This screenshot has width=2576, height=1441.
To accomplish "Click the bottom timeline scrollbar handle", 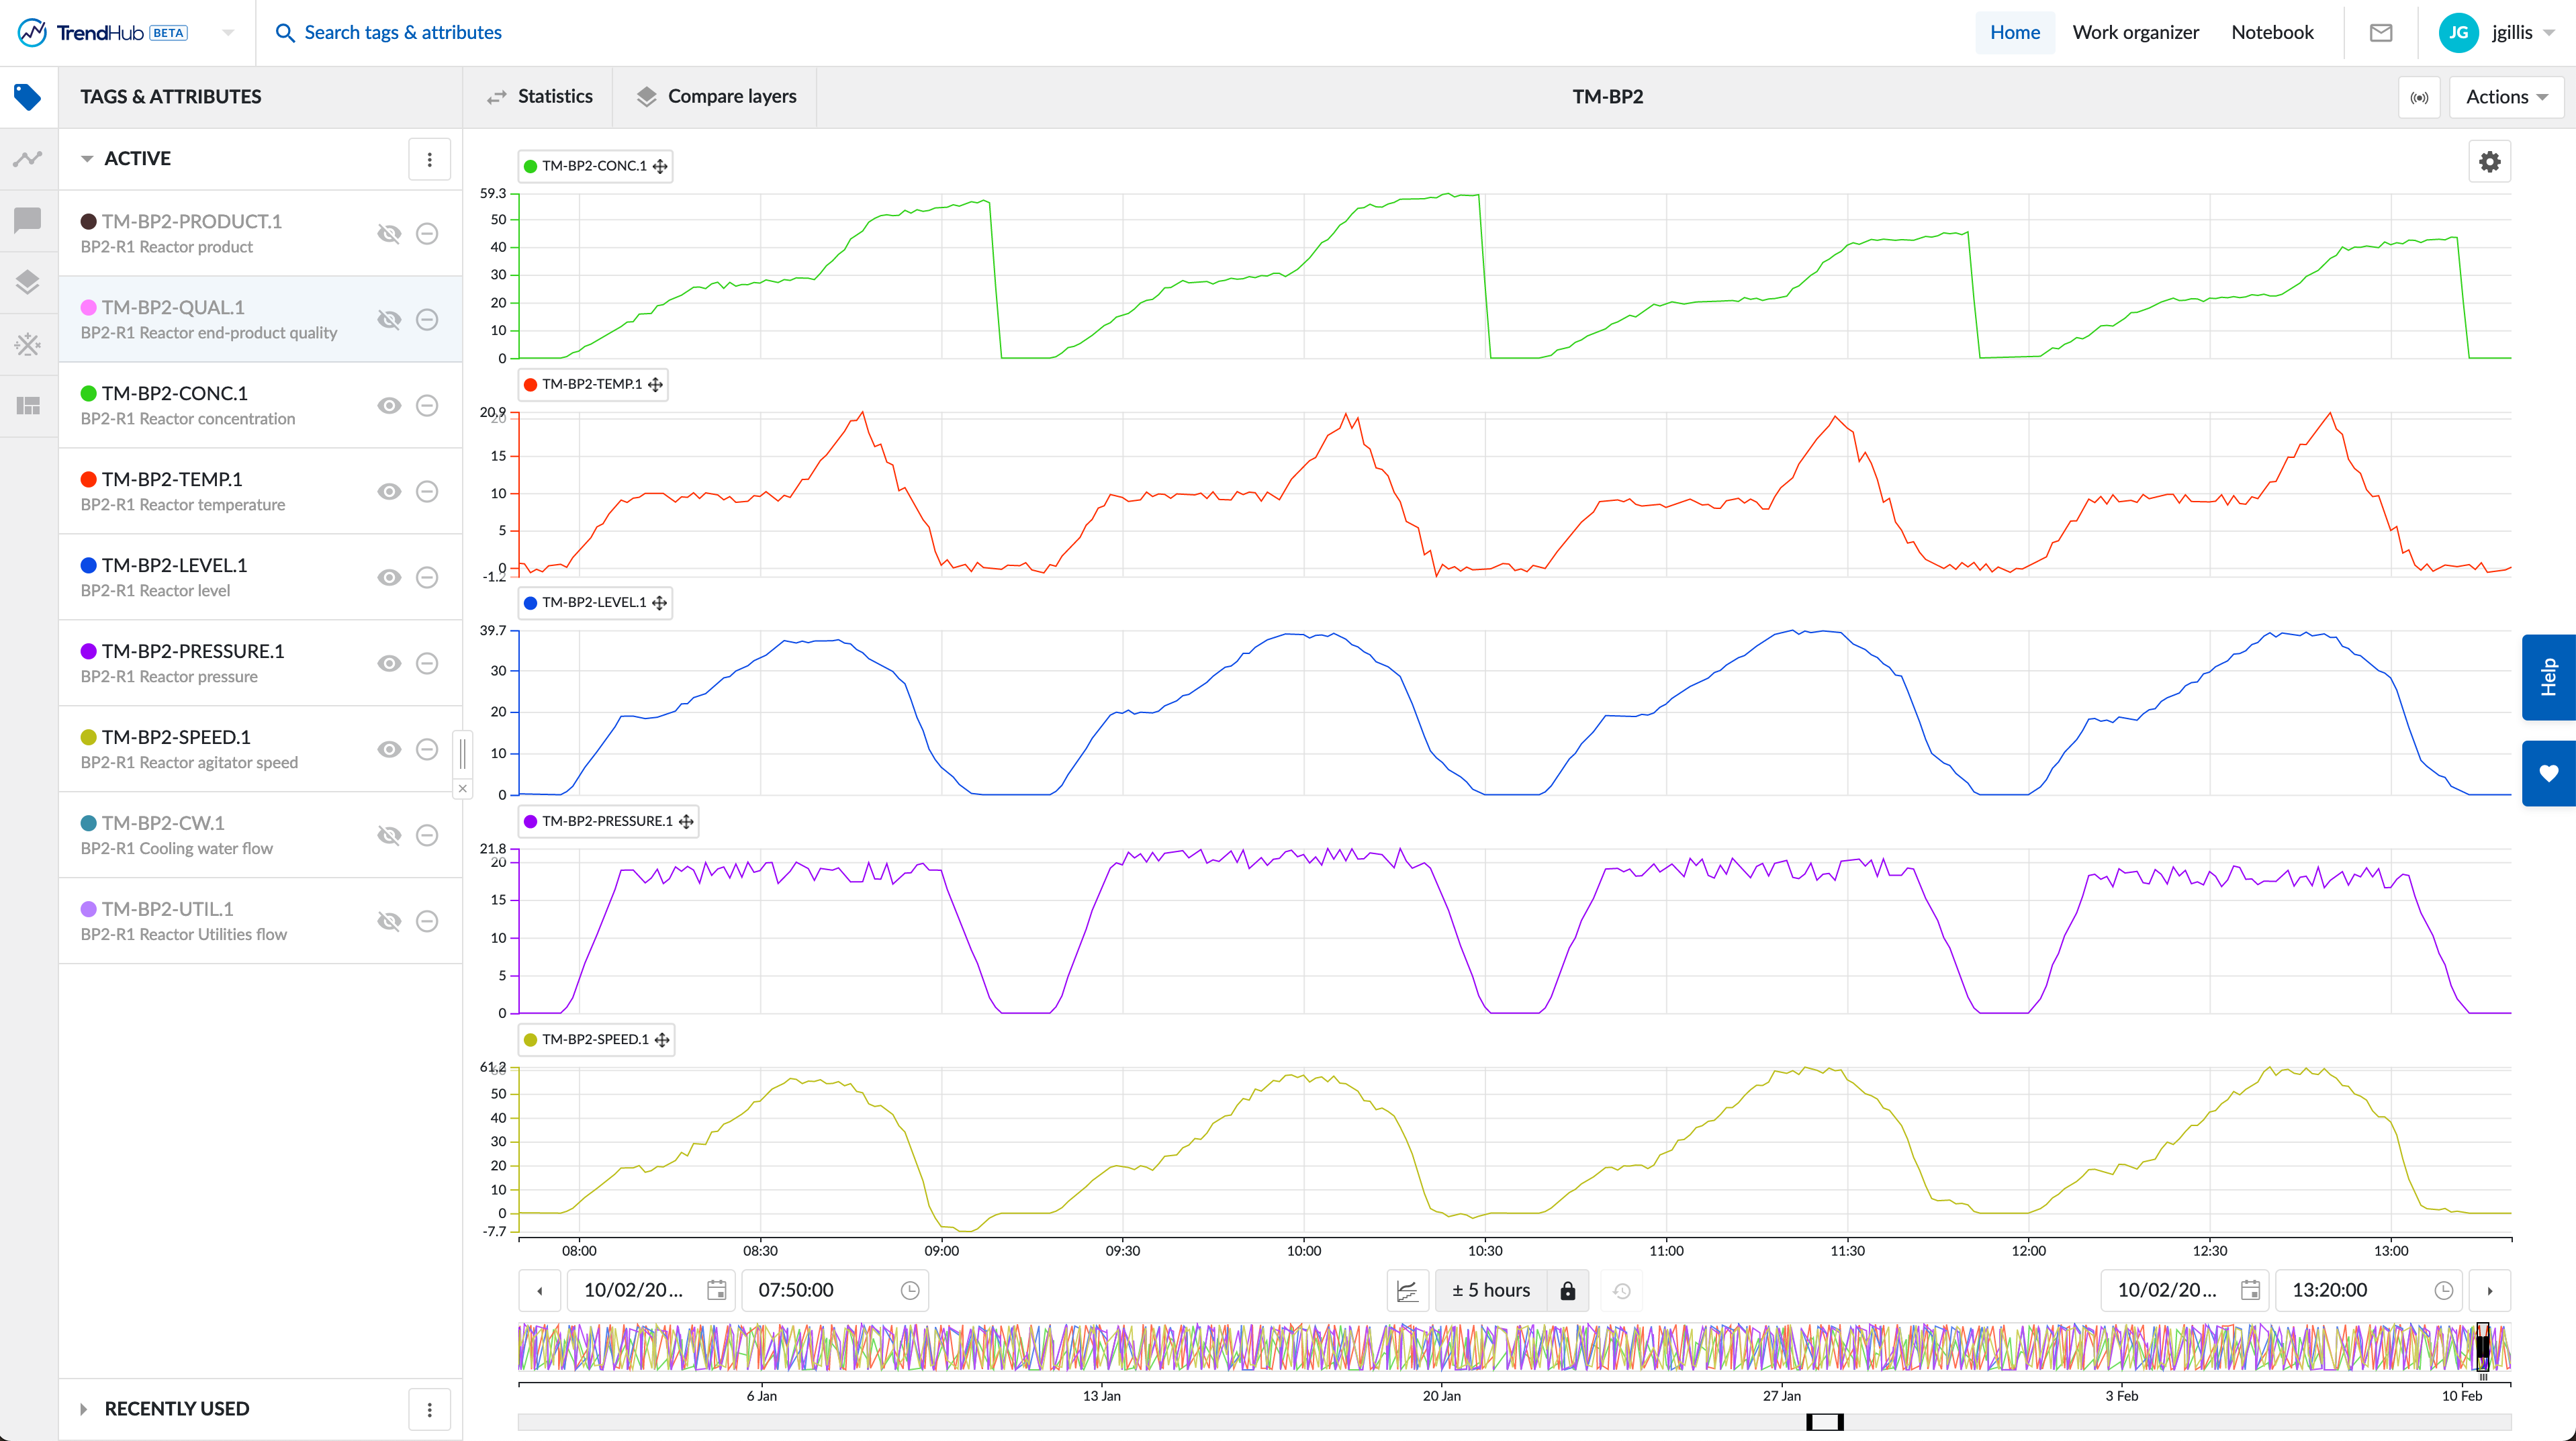I will click(x=1824, y=1423).
